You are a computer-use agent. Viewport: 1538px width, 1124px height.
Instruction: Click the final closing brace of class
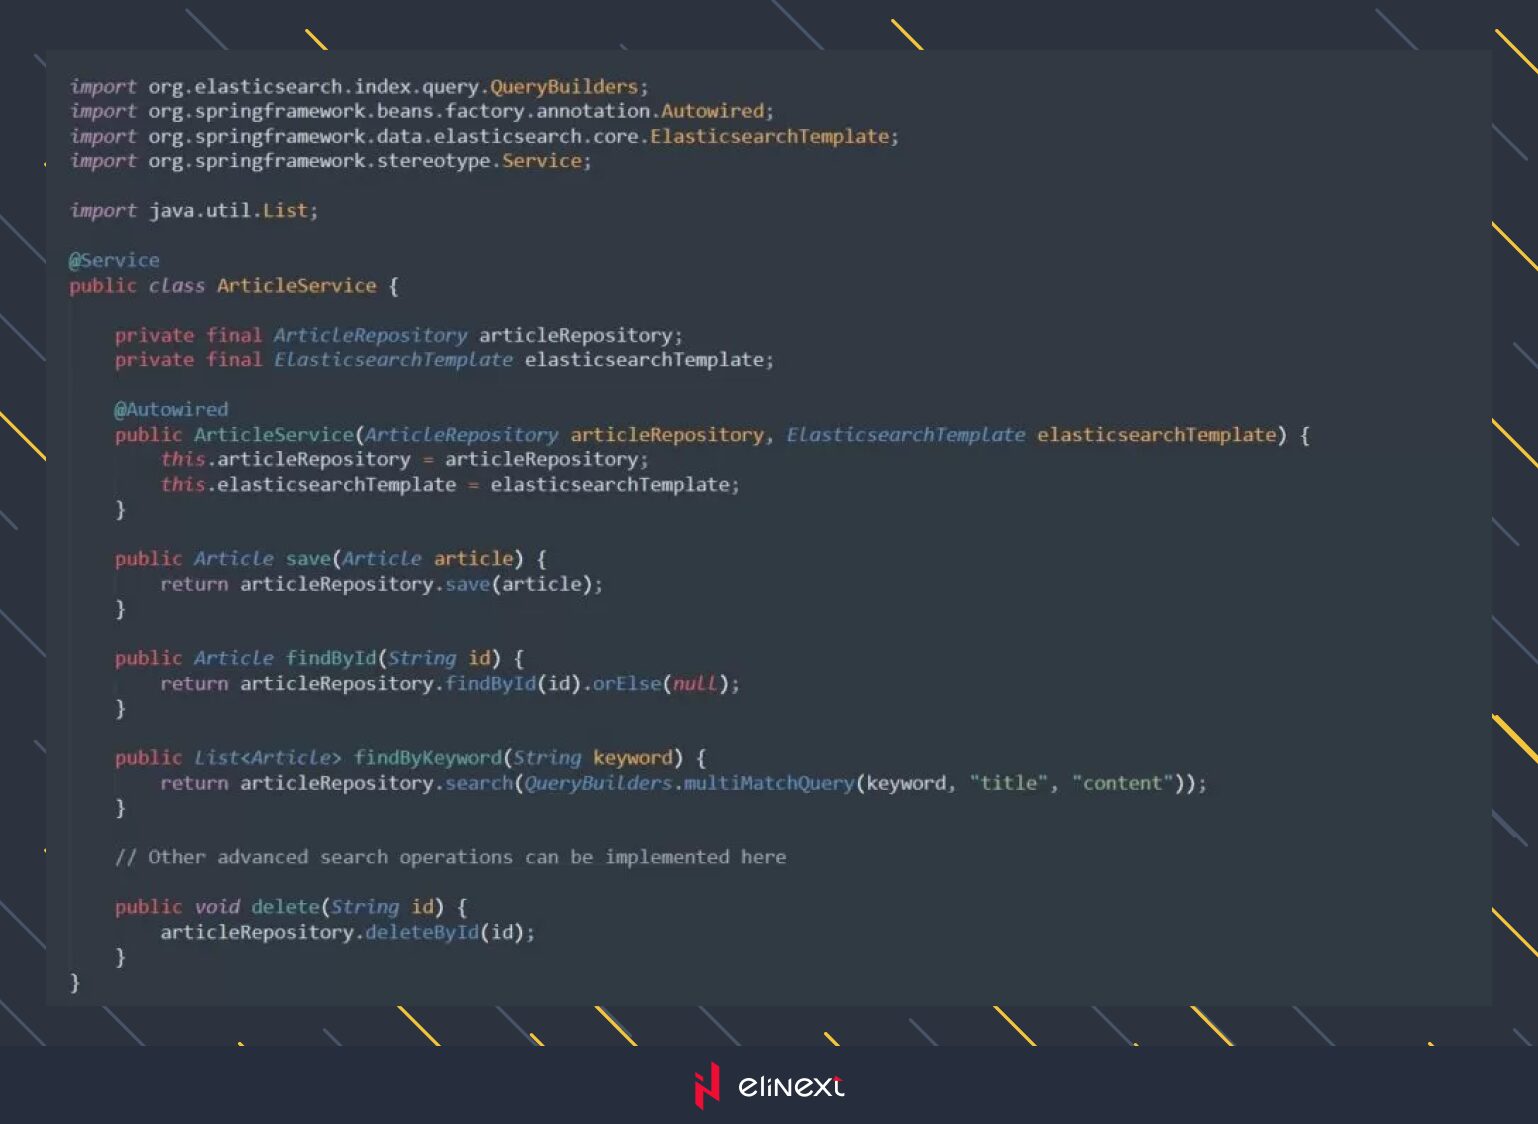(x=75, y=982)
